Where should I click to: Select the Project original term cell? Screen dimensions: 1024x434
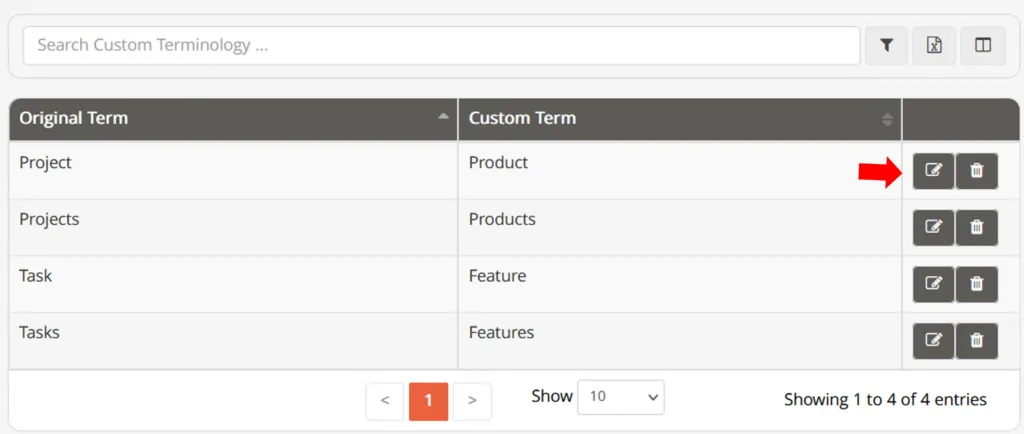click(x=234, y=170)
